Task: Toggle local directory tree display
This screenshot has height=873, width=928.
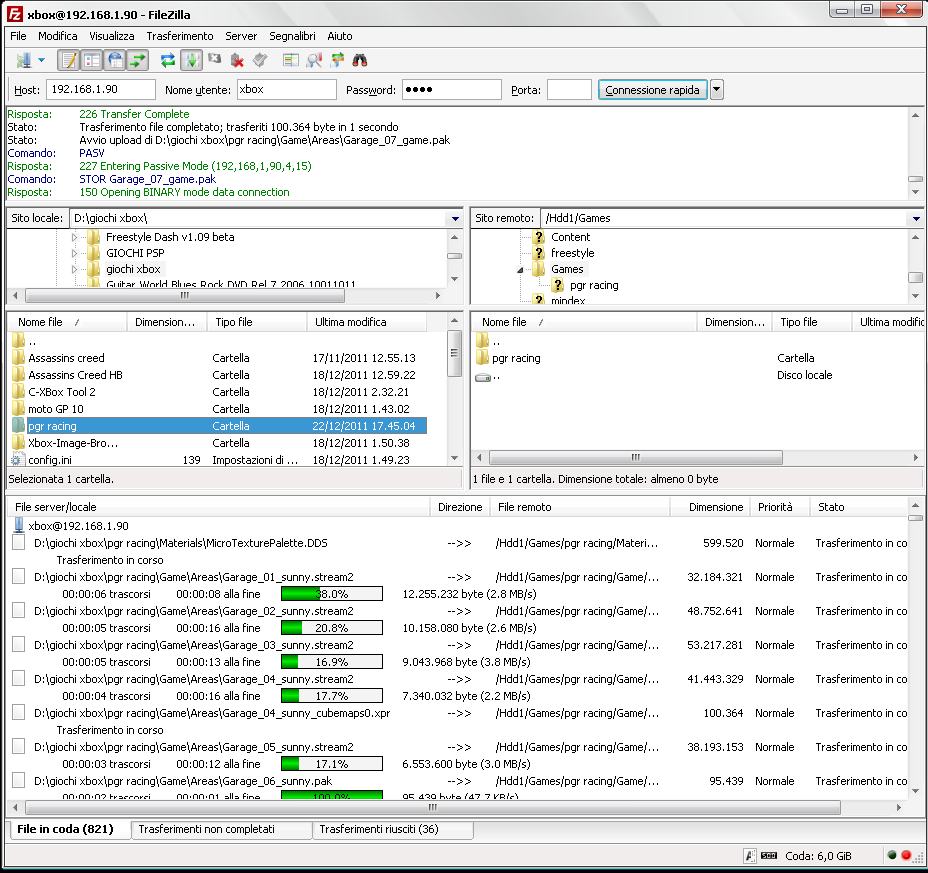Action: click(92, 60)
